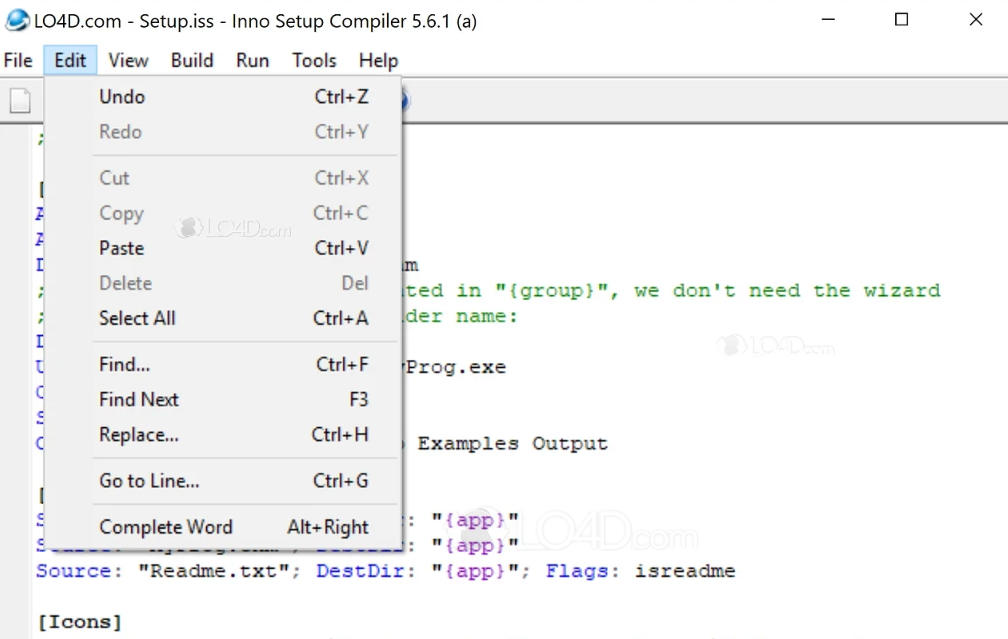Image resolution: width=1008 pixels, height=639 pixels.
Task: Open the Build menu
Action: point(192,60)
